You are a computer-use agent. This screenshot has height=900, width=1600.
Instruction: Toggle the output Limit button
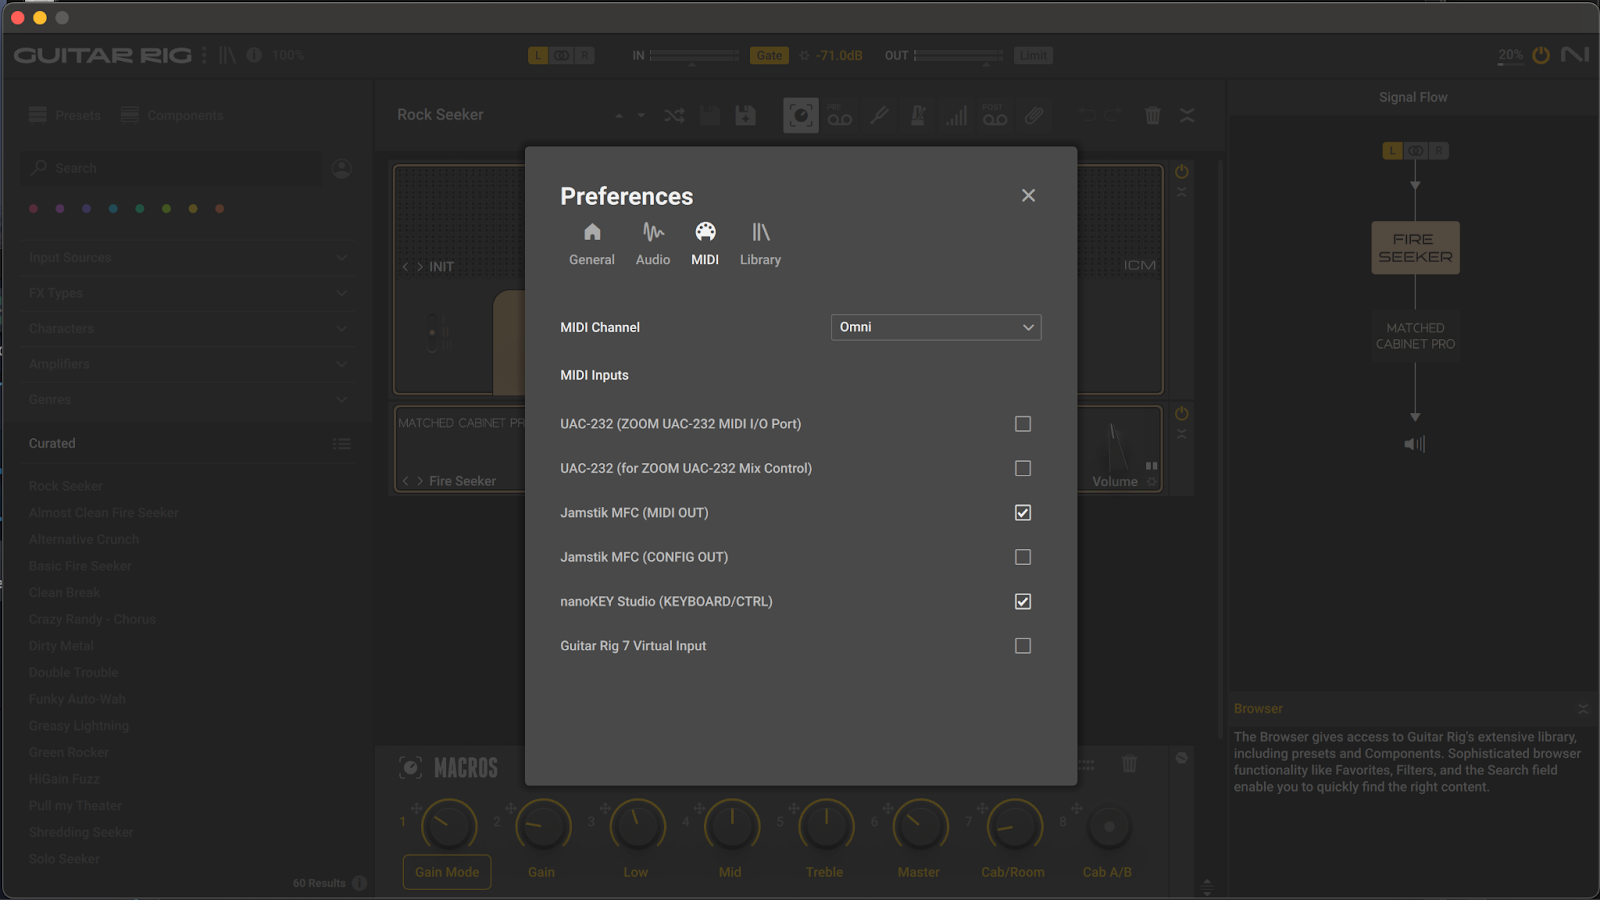point(1033,56)
